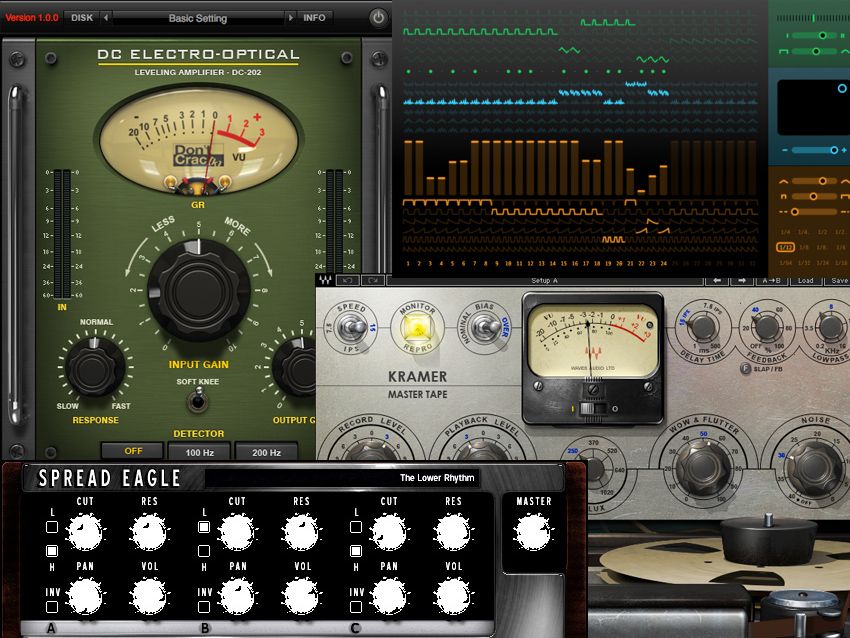Click the blue circle handle in the black XY pad
This screenshot has height=638, width=850.
pos(842,88)
